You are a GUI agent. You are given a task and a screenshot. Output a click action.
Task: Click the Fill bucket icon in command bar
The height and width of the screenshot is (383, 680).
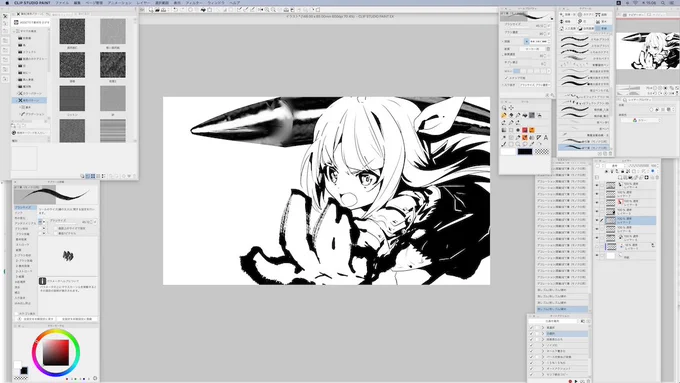click(x=203, y=10)
